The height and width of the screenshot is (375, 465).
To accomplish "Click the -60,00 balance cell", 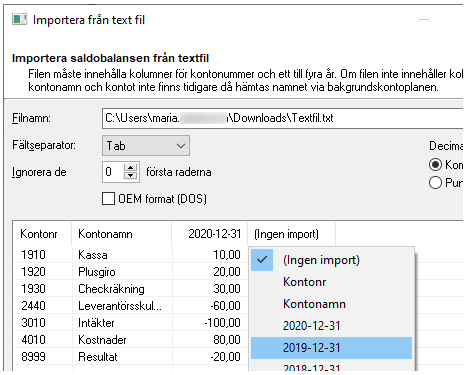I will click(210, 306).
